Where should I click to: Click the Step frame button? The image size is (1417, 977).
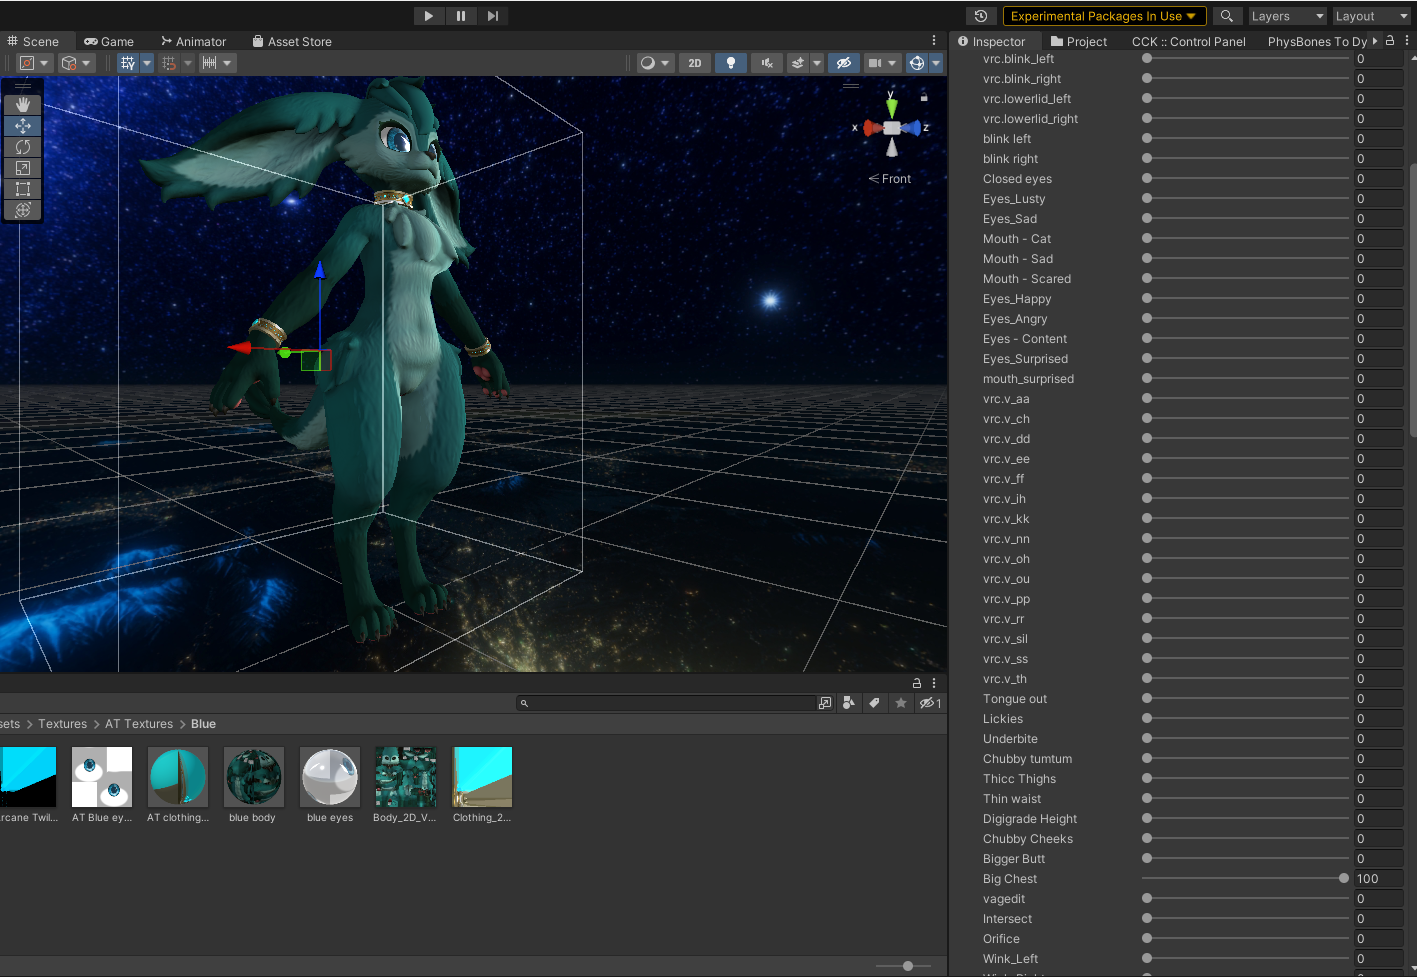[493, 16]
